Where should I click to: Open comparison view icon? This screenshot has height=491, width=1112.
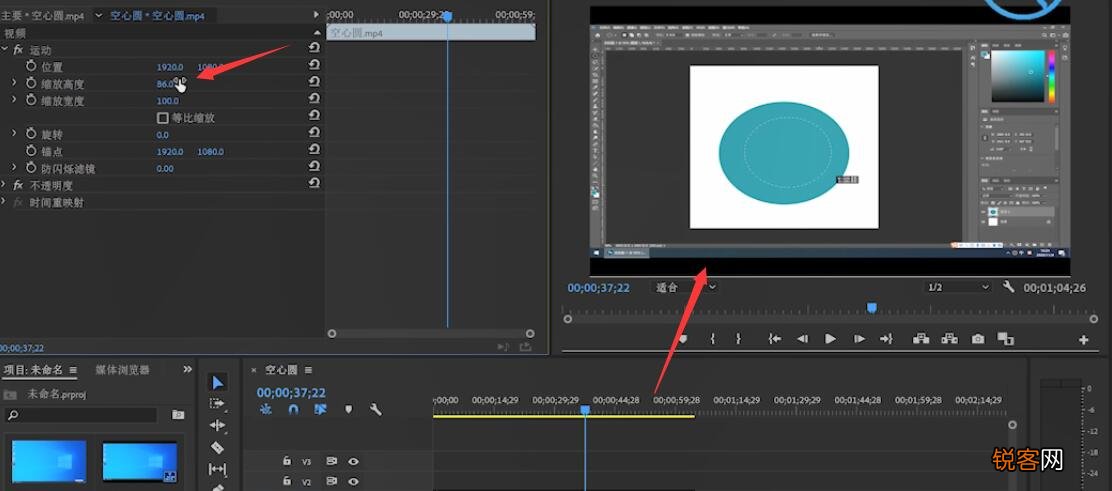pyautogui.click(x=1006, y=339)
